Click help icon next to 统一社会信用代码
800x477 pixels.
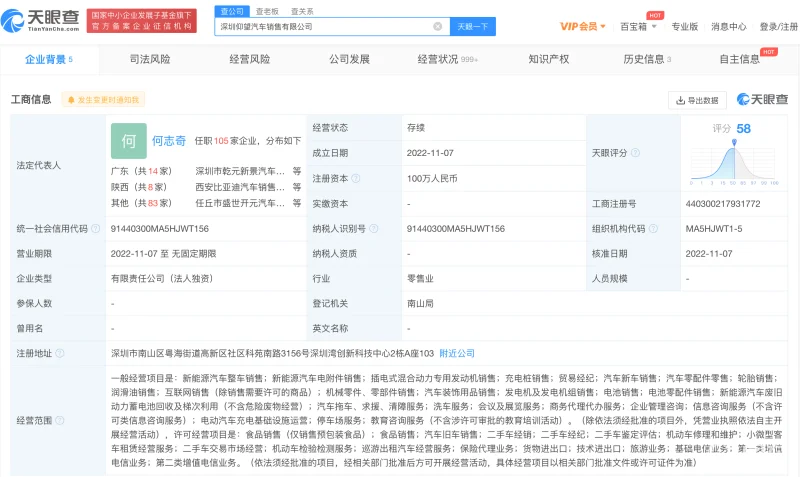(x=95, y=229)
